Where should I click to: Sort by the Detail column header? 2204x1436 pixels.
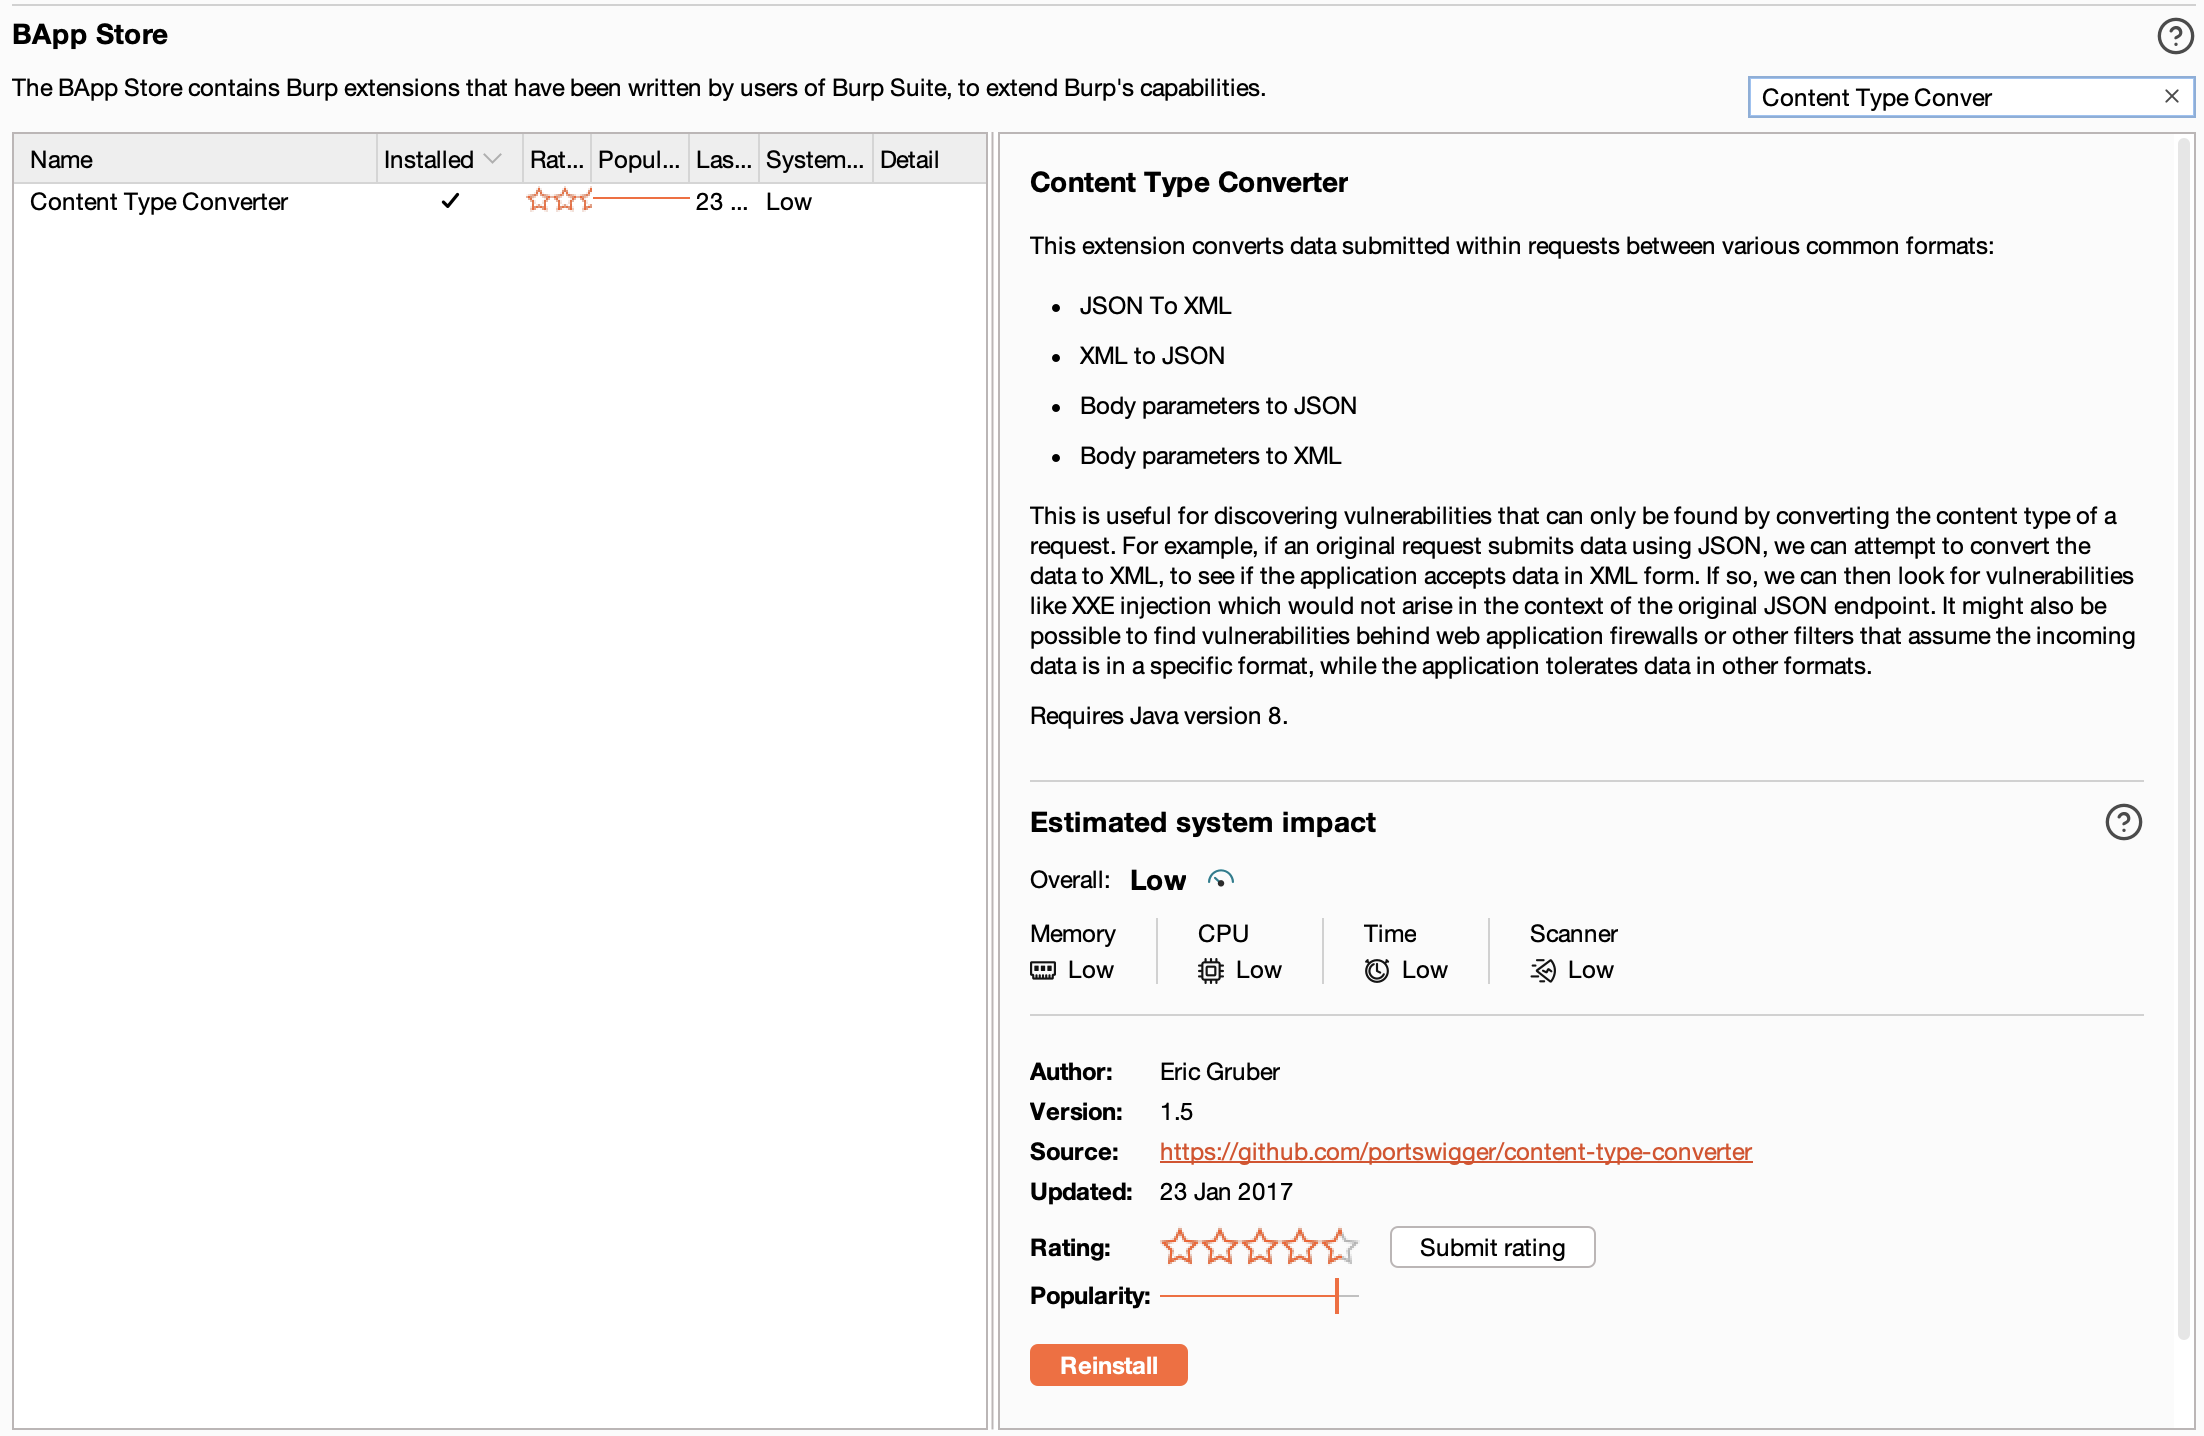coord(910,158)
